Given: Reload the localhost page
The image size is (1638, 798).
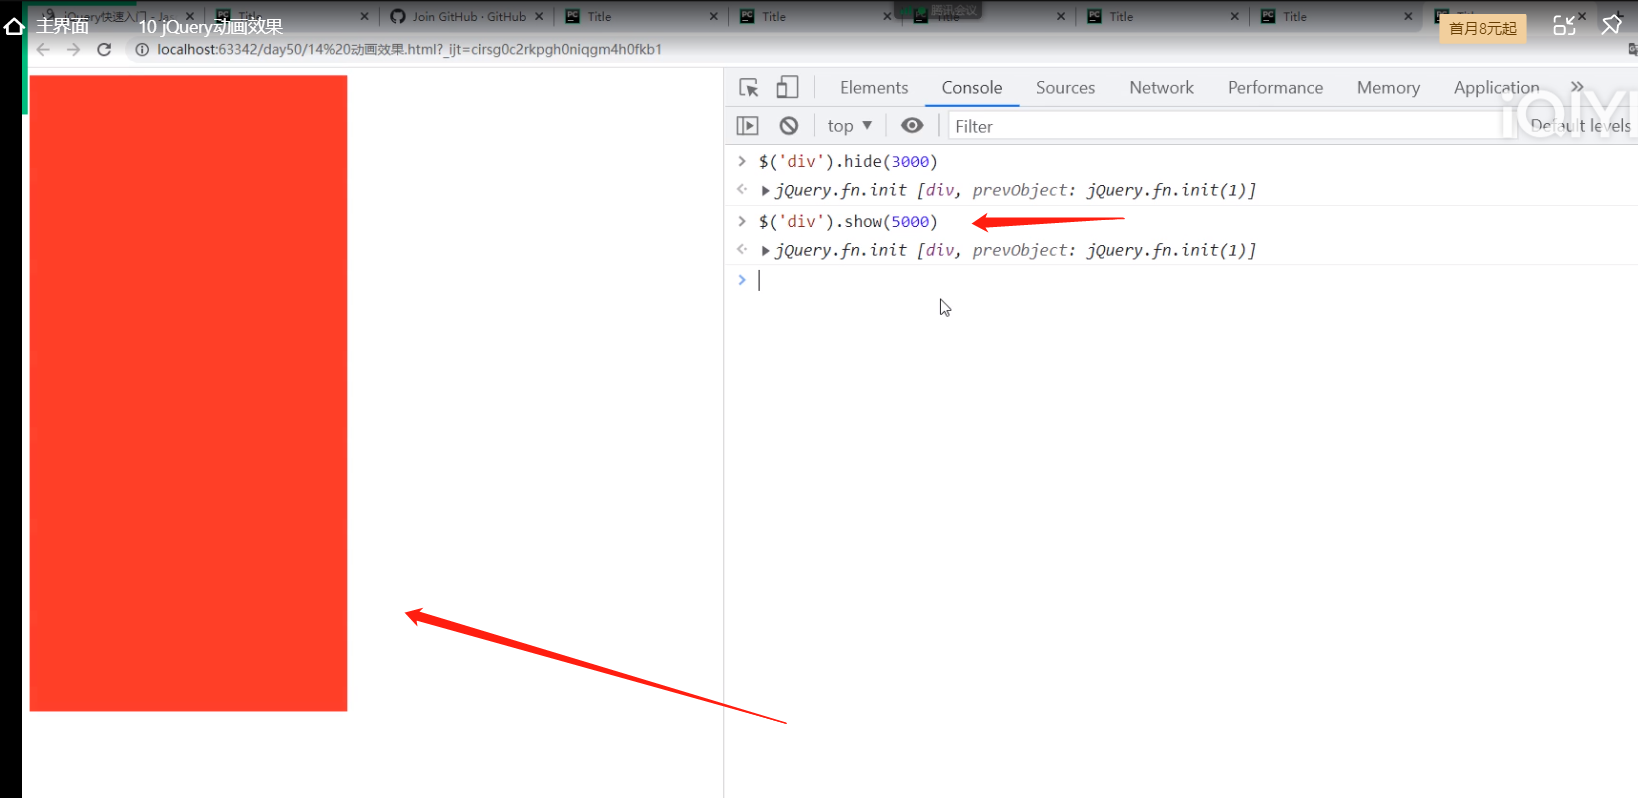Looking at the screenshot, I should 104,49.
